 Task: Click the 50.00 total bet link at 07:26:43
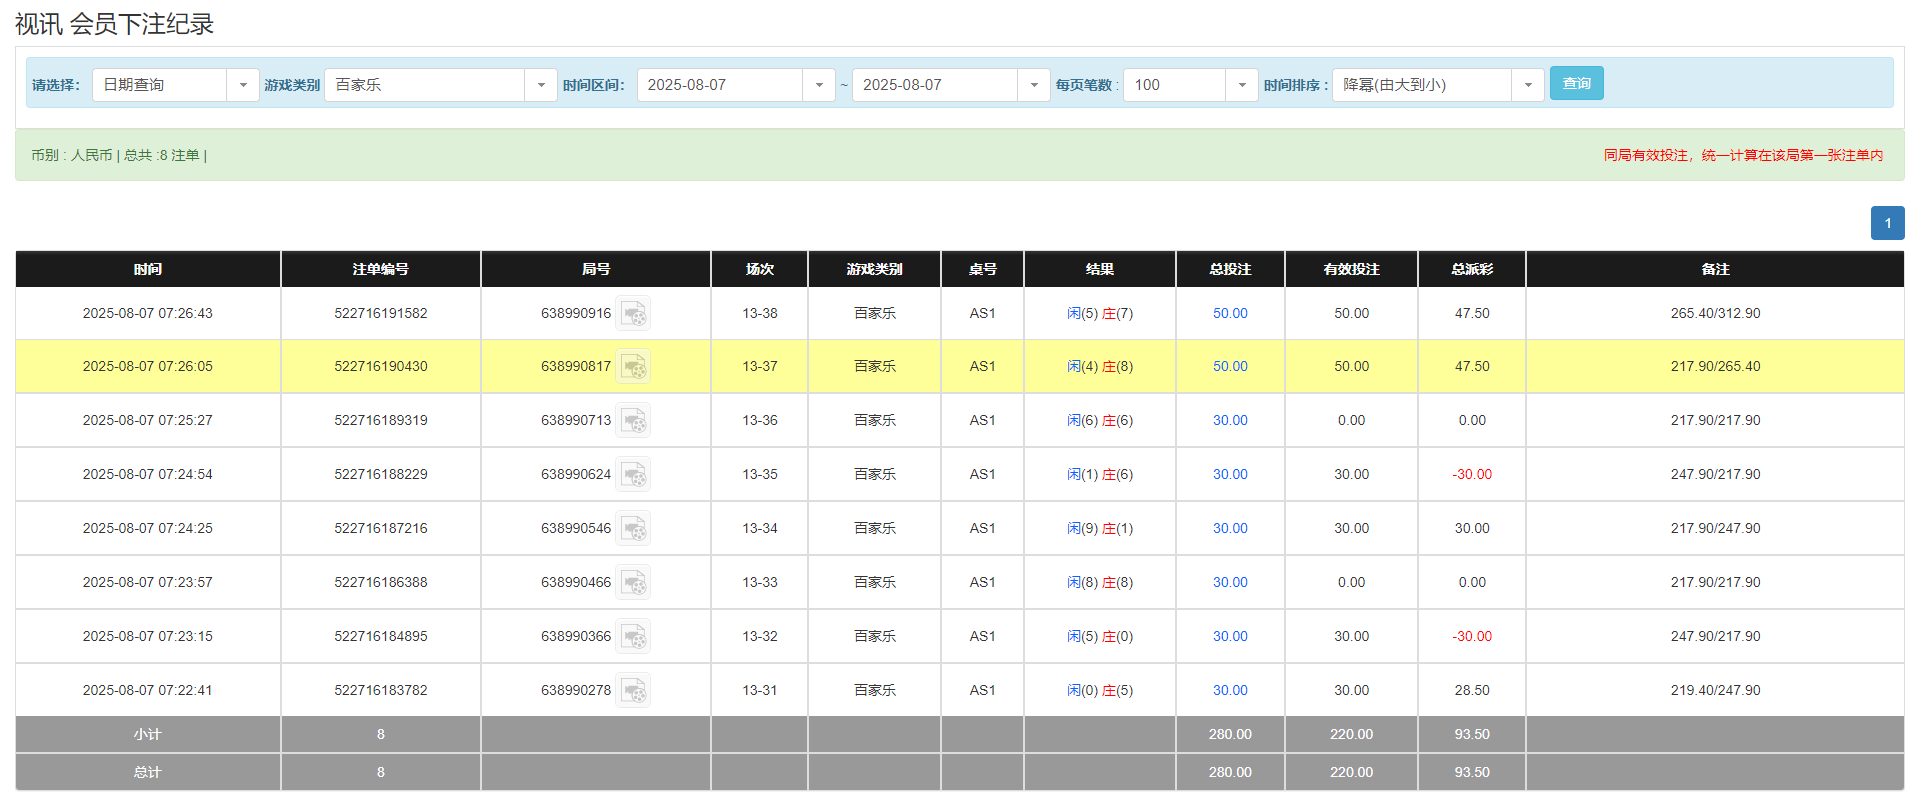coord(1230,314)
